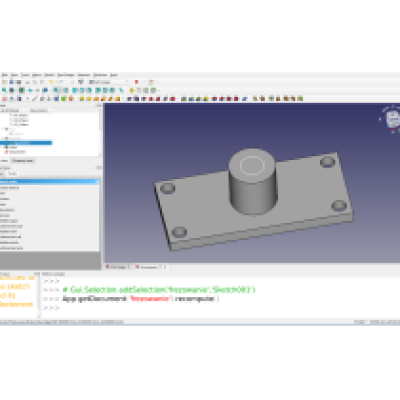This screenshot has width=400, height=400.
Task: Click the model tree vertical scrollbar
Action: [x=100, y=133]
